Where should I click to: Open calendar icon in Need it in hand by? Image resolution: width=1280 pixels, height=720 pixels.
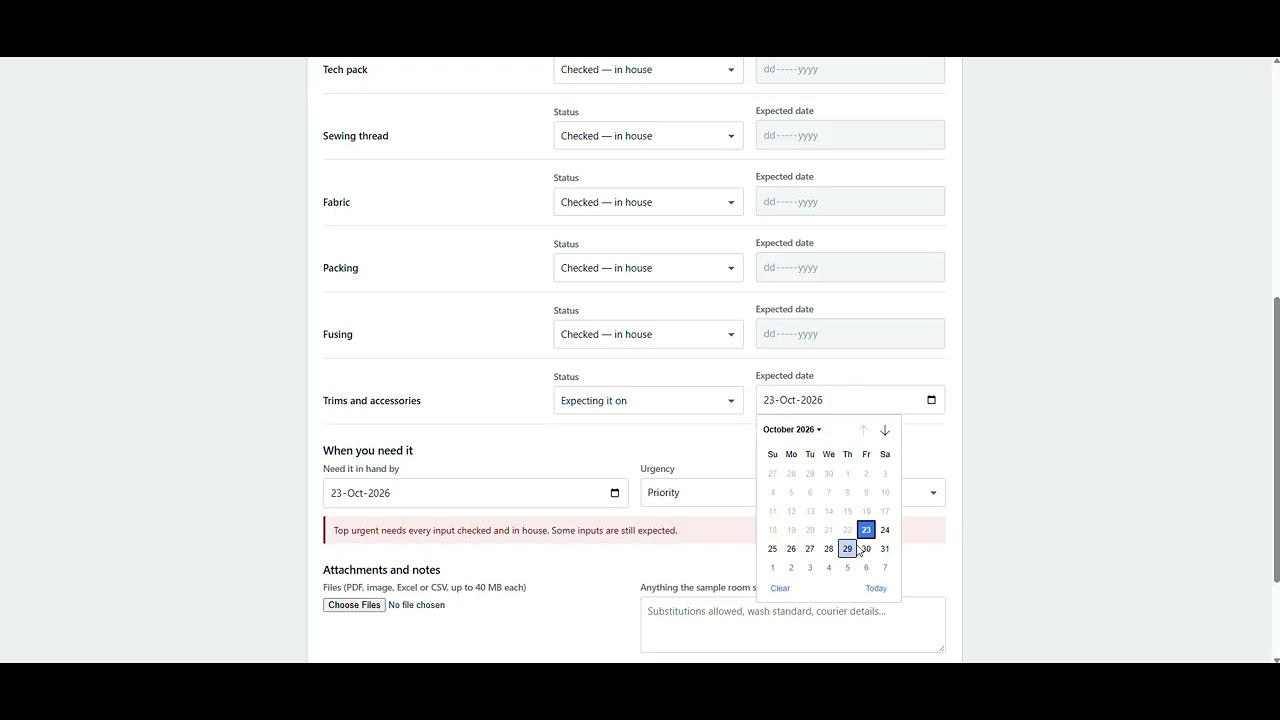[615, 493]
